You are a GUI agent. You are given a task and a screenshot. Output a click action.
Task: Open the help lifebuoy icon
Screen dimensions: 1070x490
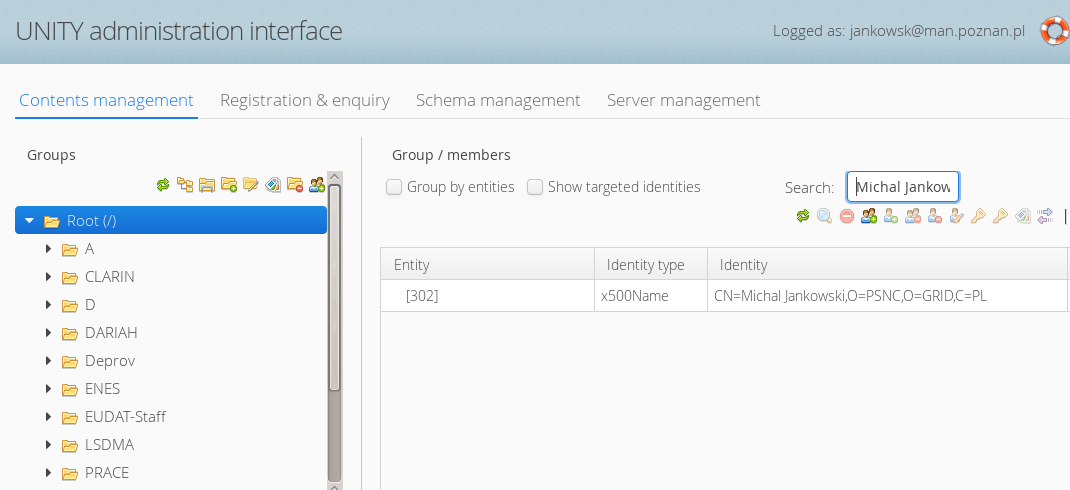[1054, 31]
